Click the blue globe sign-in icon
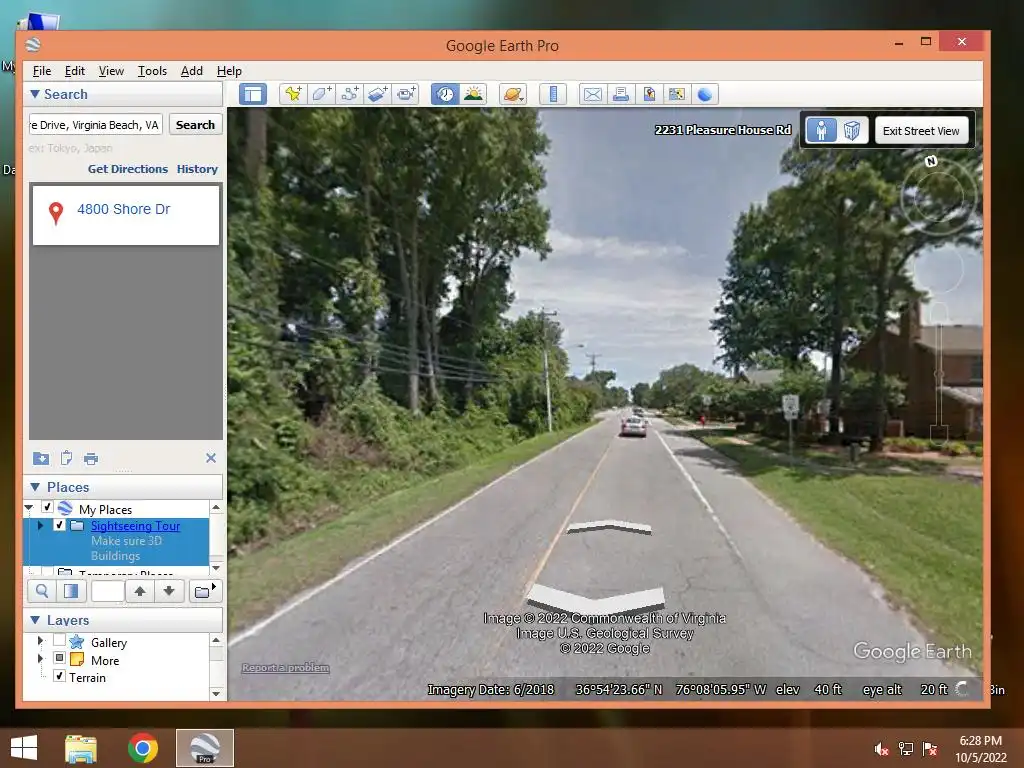1024x768 pixels. (705, 94)
